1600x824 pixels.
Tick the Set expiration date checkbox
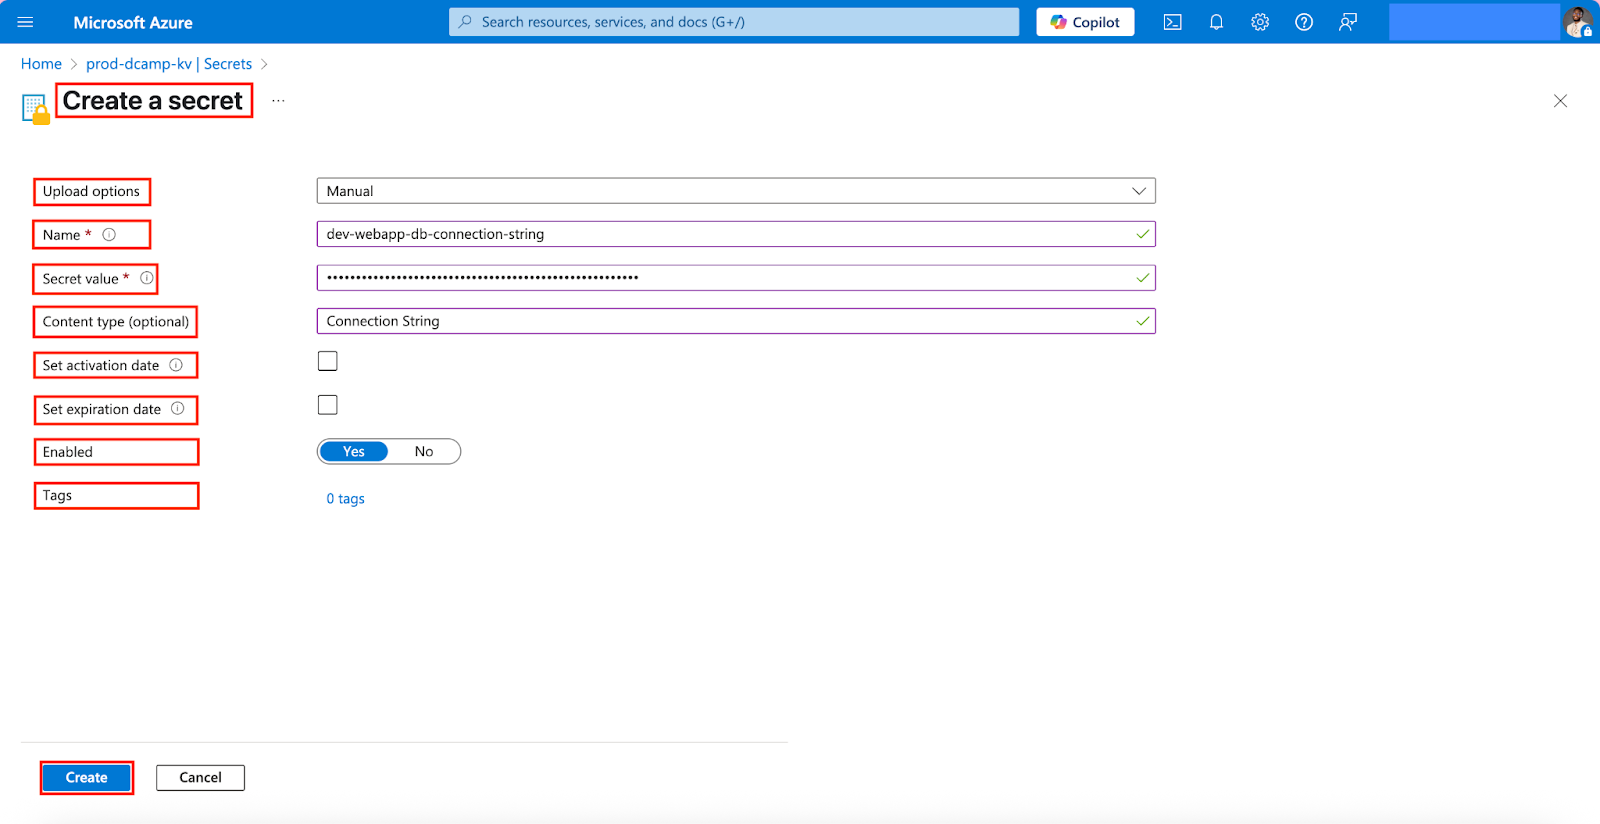point(327,405)
